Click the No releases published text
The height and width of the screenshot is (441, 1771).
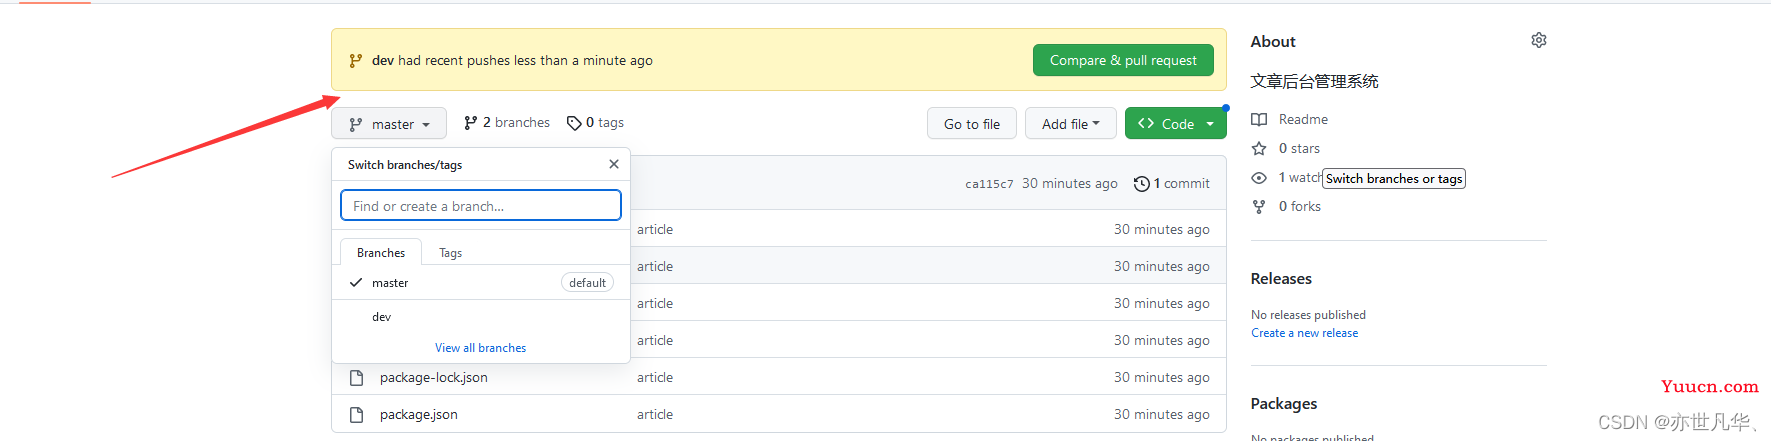1308,315
